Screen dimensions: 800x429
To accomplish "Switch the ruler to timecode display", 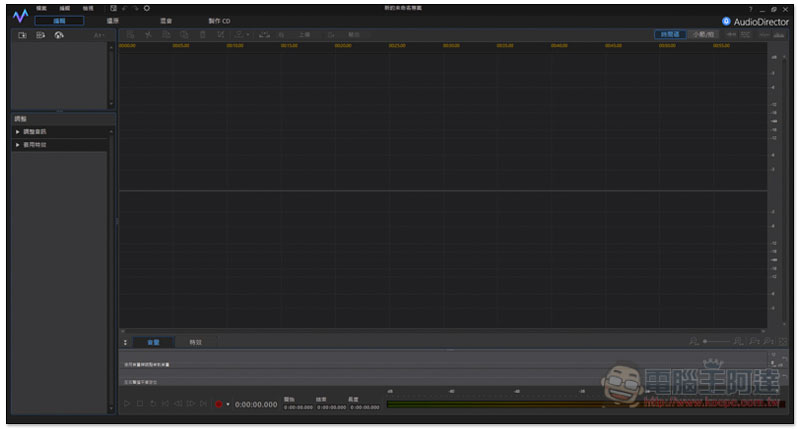I will click(x=670, y=35).
